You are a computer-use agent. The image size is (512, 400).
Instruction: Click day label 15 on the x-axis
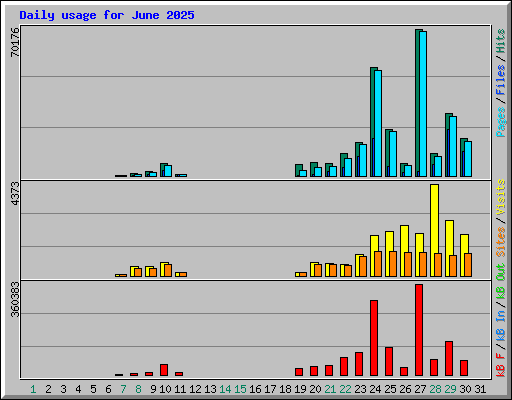240,389
